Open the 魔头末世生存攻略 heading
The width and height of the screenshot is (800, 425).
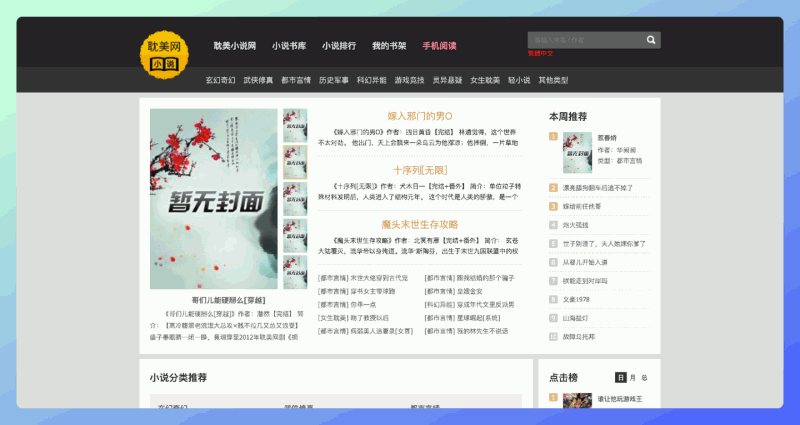tap(420, 224)
